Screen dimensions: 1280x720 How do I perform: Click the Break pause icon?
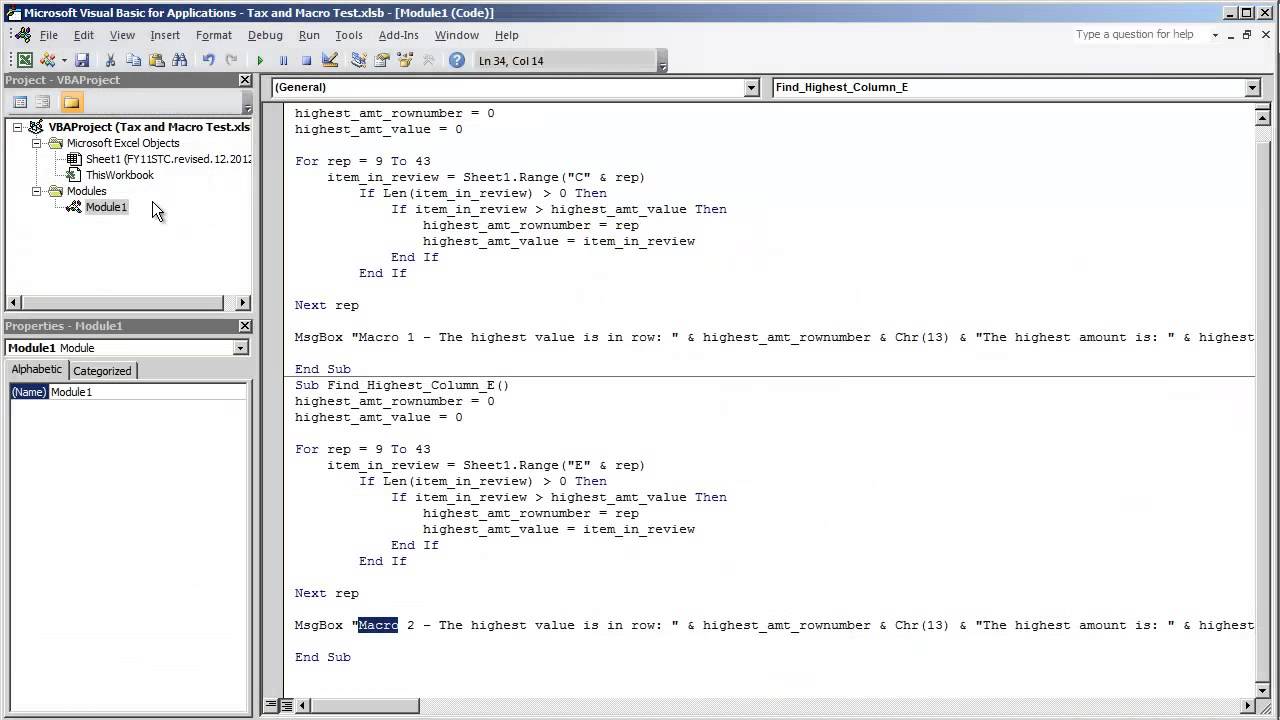click(283, 60)
